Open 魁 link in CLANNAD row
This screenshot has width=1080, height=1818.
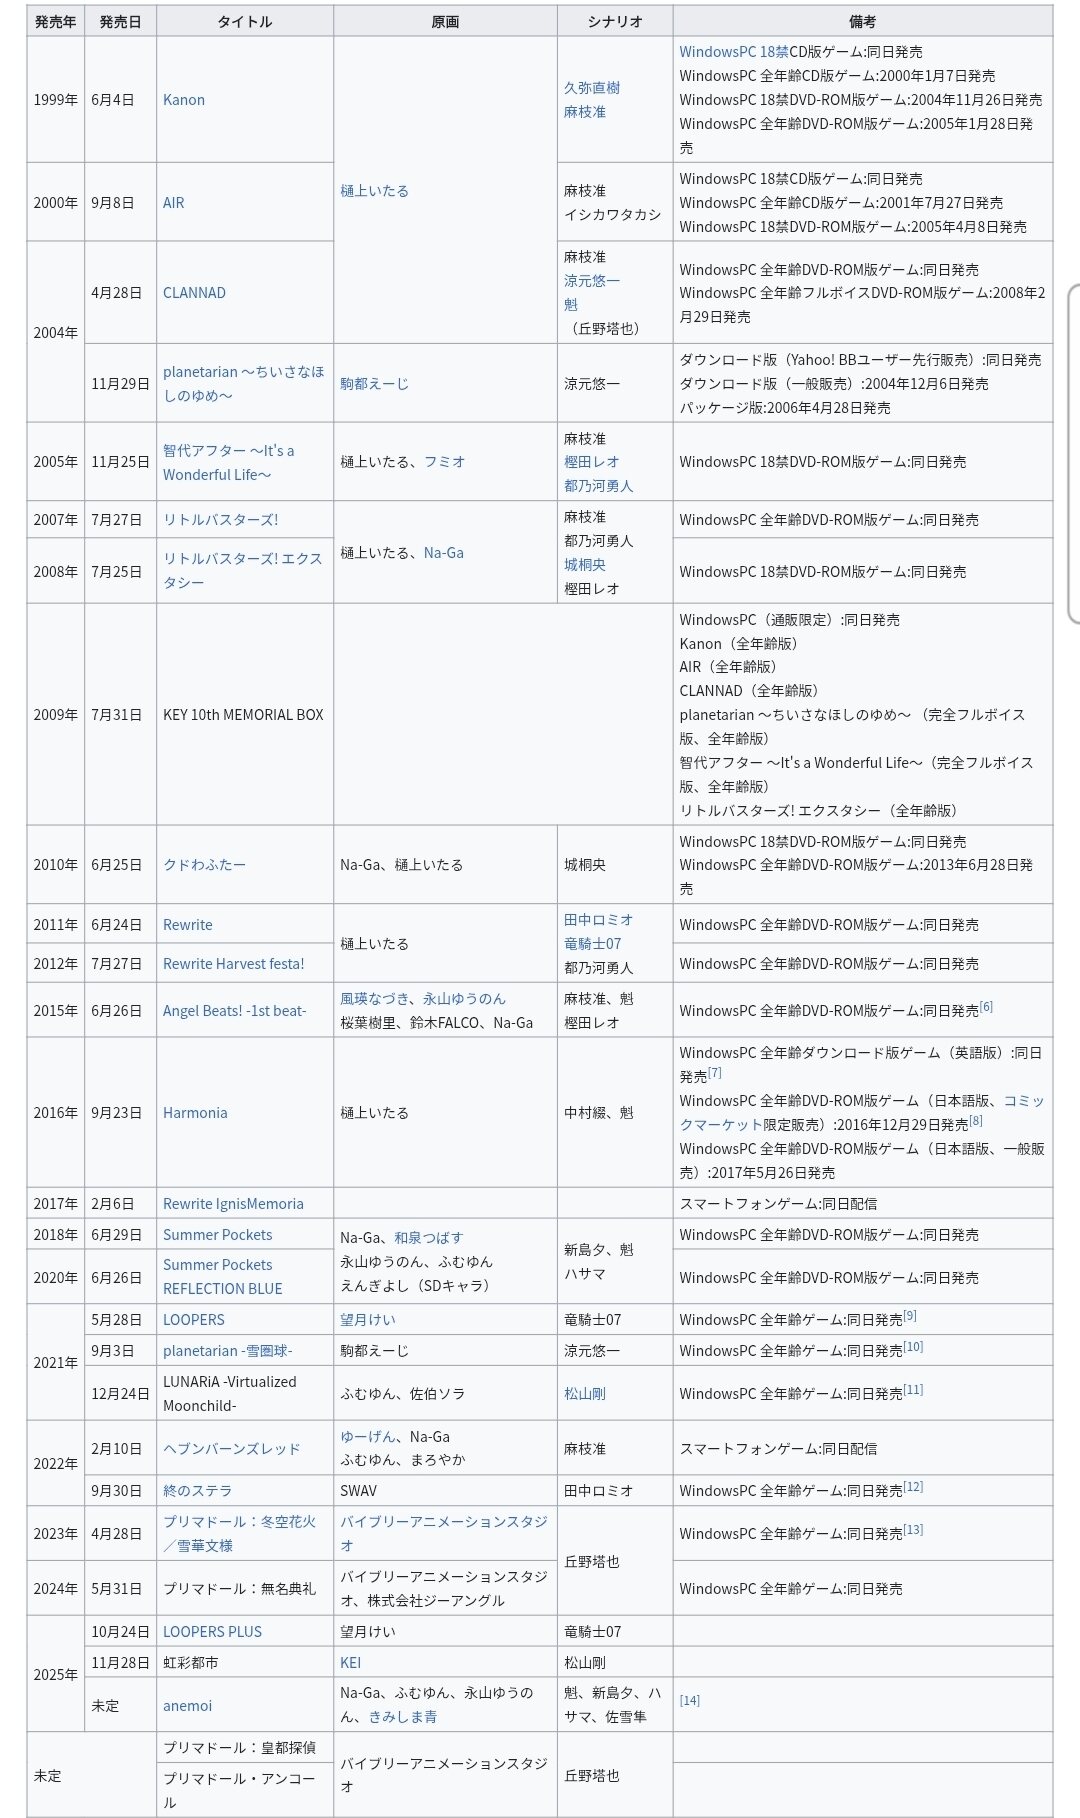pos(571,305)
